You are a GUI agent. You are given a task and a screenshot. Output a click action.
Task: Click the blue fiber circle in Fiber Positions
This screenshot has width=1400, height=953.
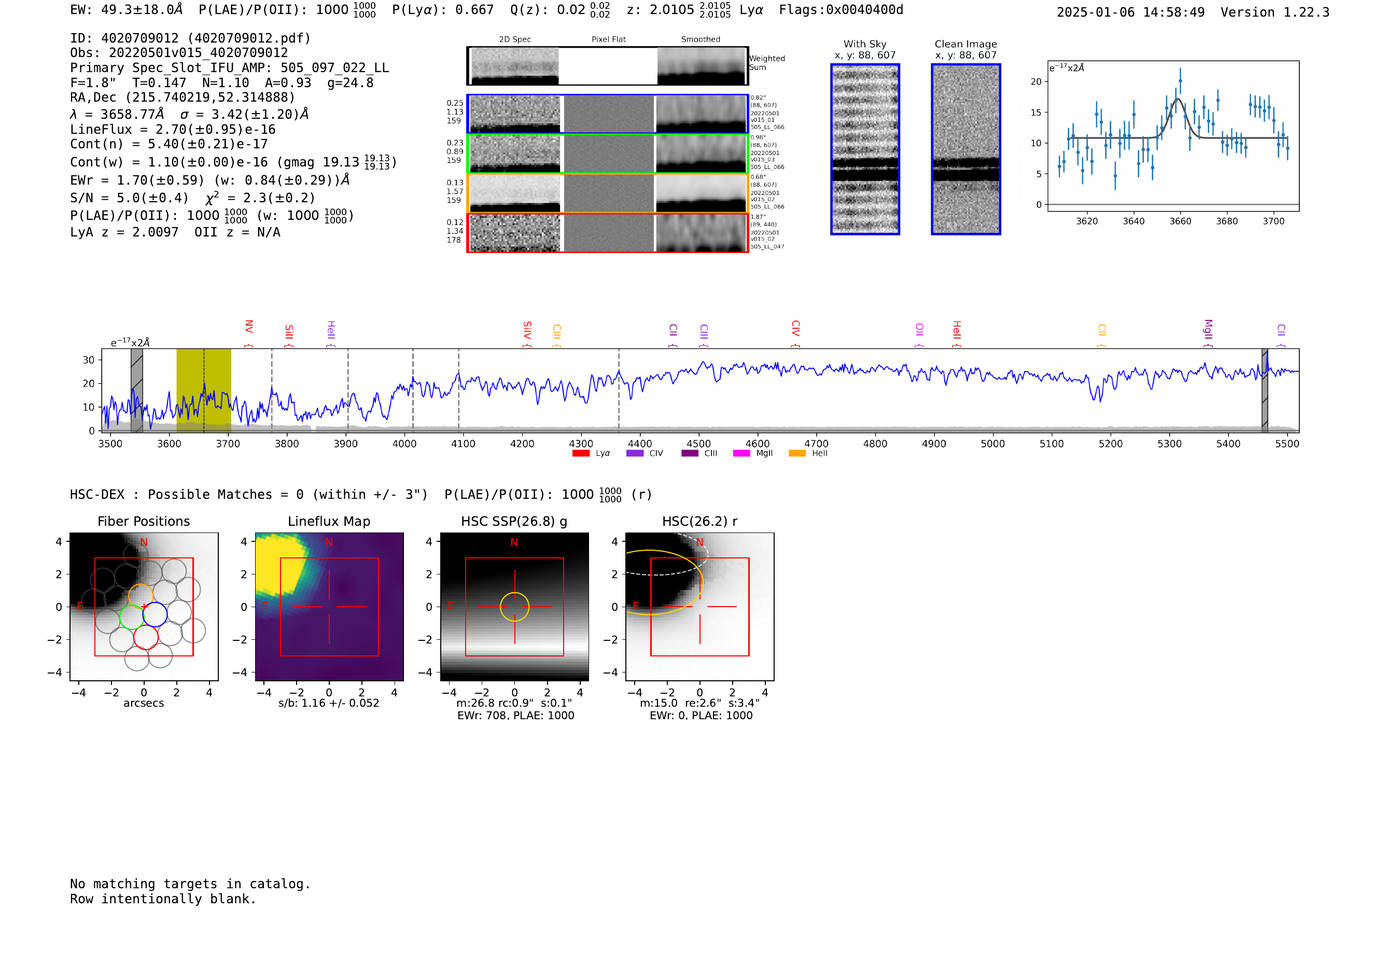pyautogui.click(x=155, y=615)
